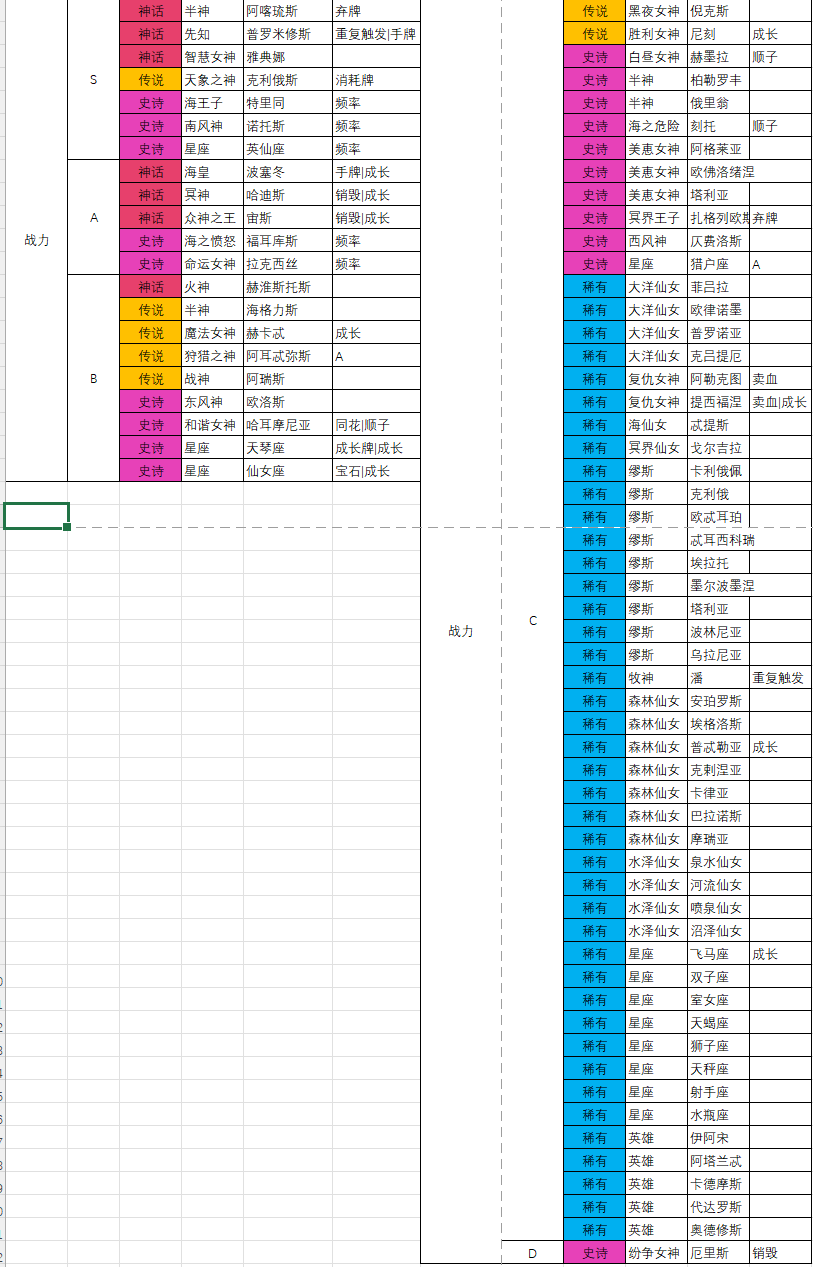Screen dimensions: 813x1267
Task: Click the 众神之王 cell
Action: tap(212, 218)
